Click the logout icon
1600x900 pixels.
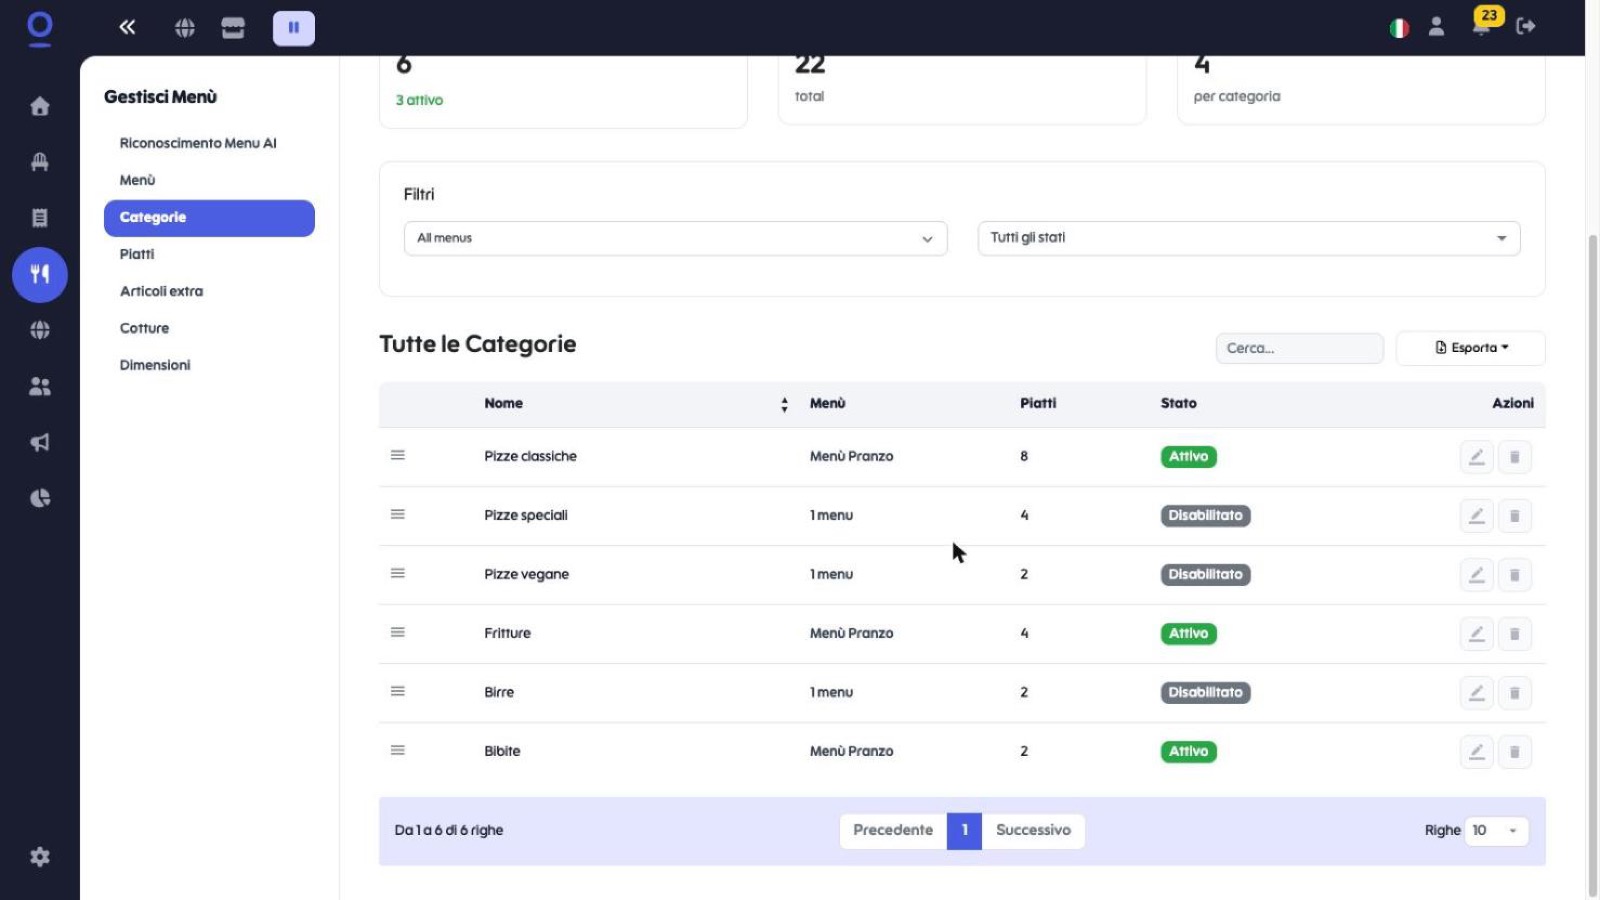[1526, 27]
